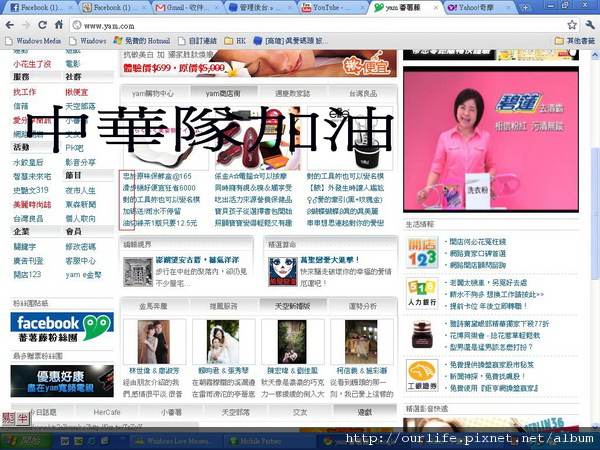This screenshot has height=450, width=600.
Task: Click the 工銀證券 horse logo icon
Action: 422,375
